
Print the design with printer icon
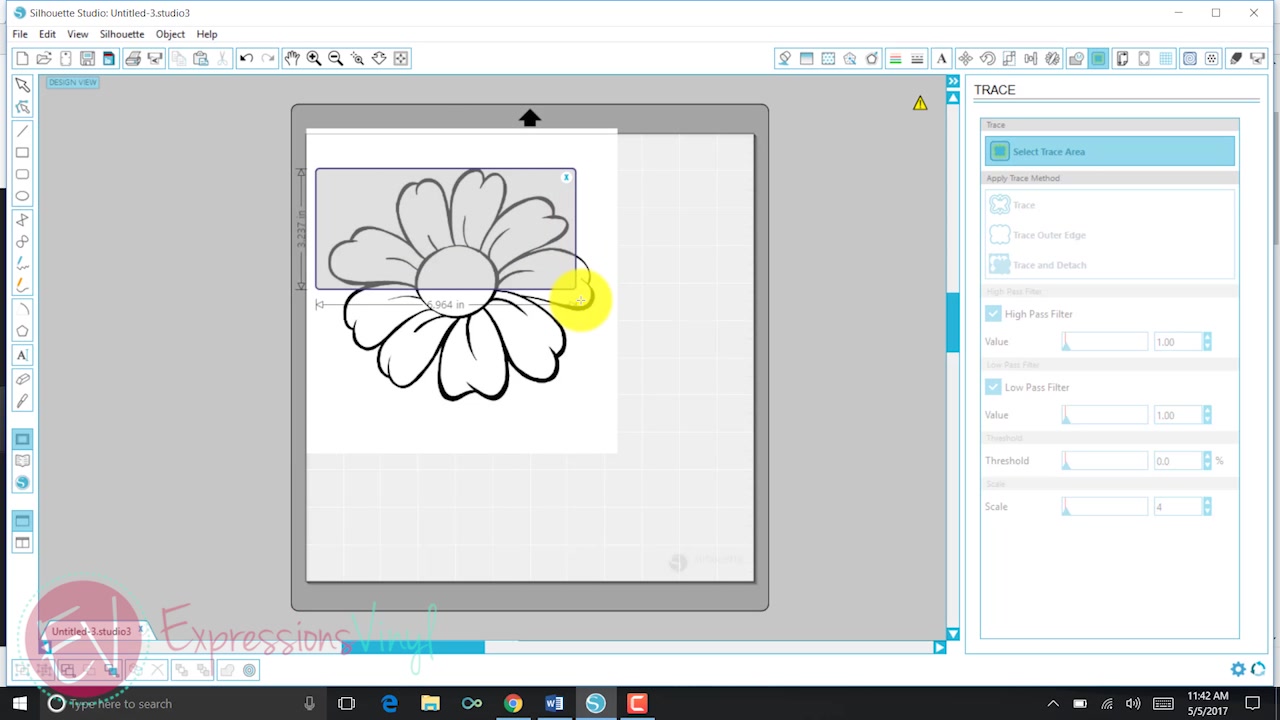pyautogui.click(x=132, y=59)
